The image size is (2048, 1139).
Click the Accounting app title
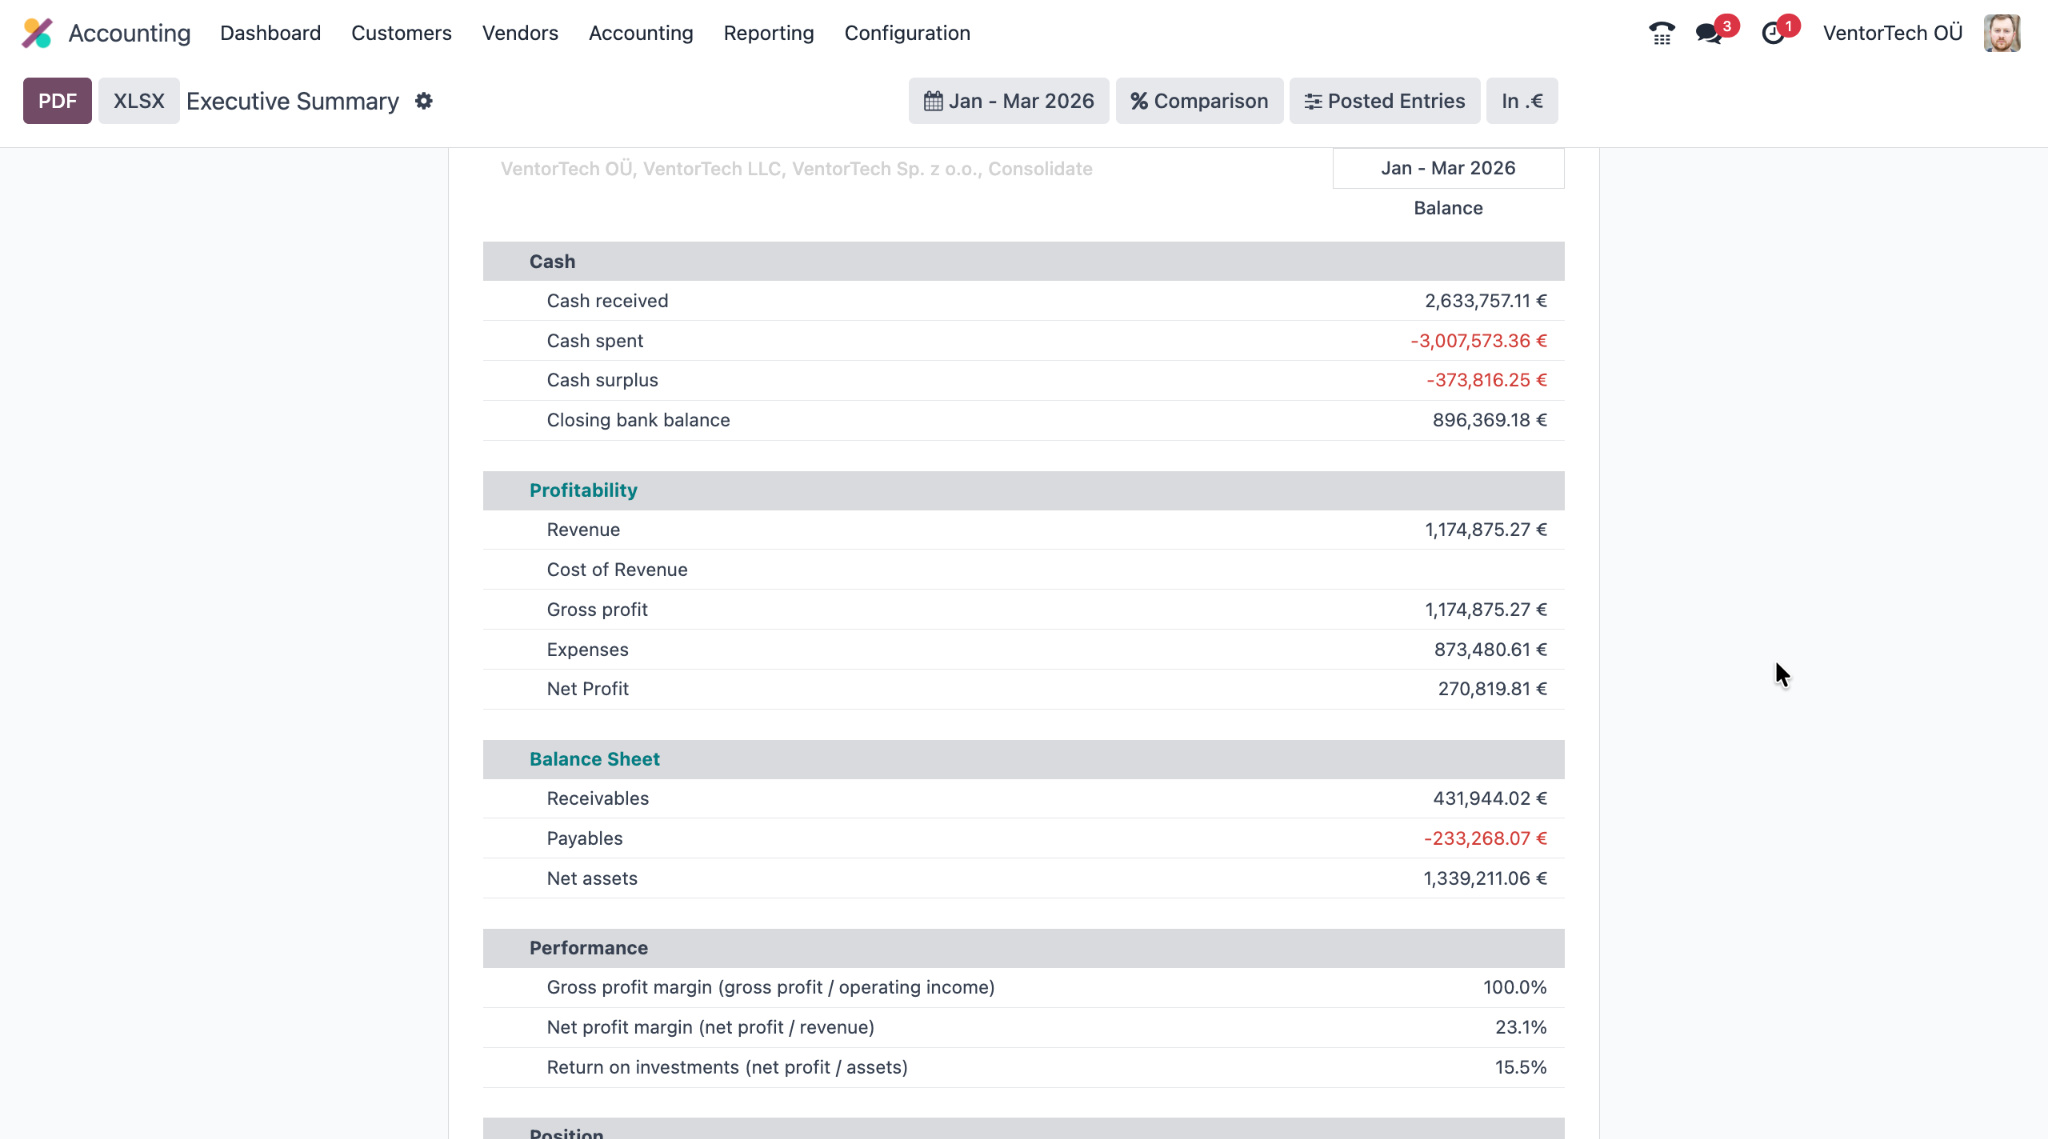[x=129, y=33]
